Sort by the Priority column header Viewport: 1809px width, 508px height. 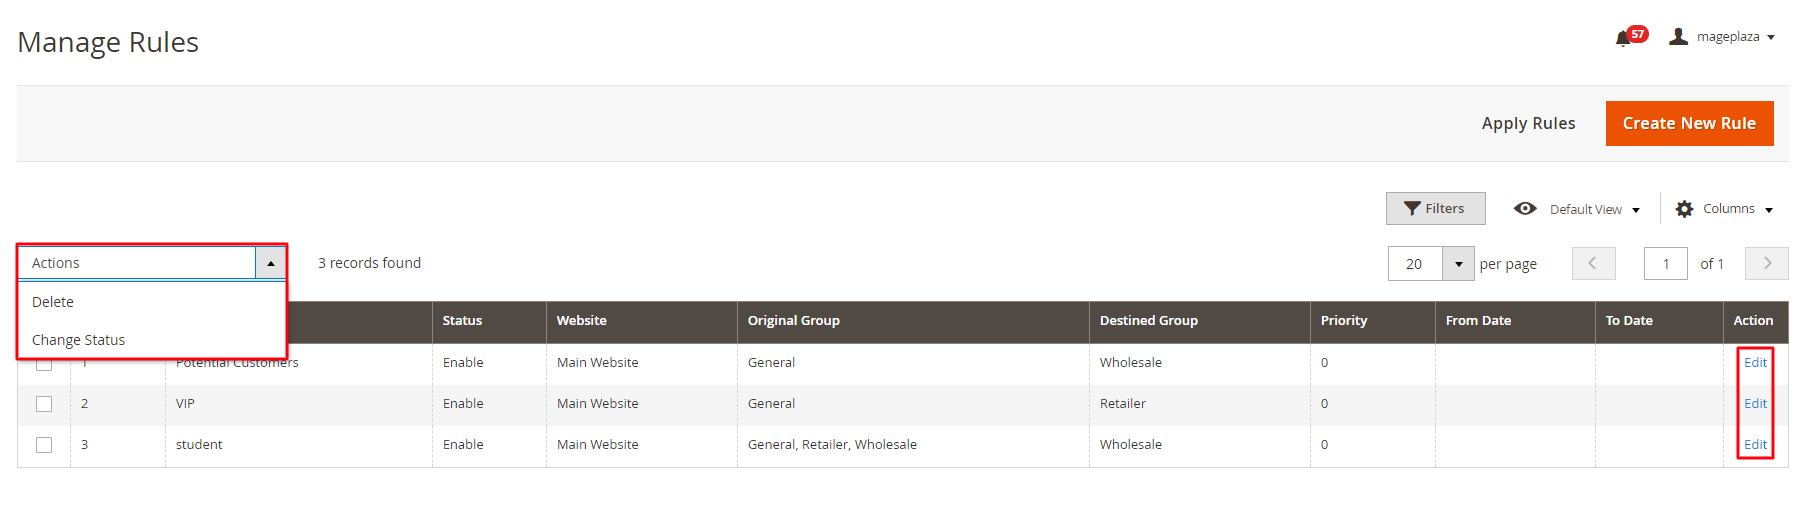click(1343, 321)
